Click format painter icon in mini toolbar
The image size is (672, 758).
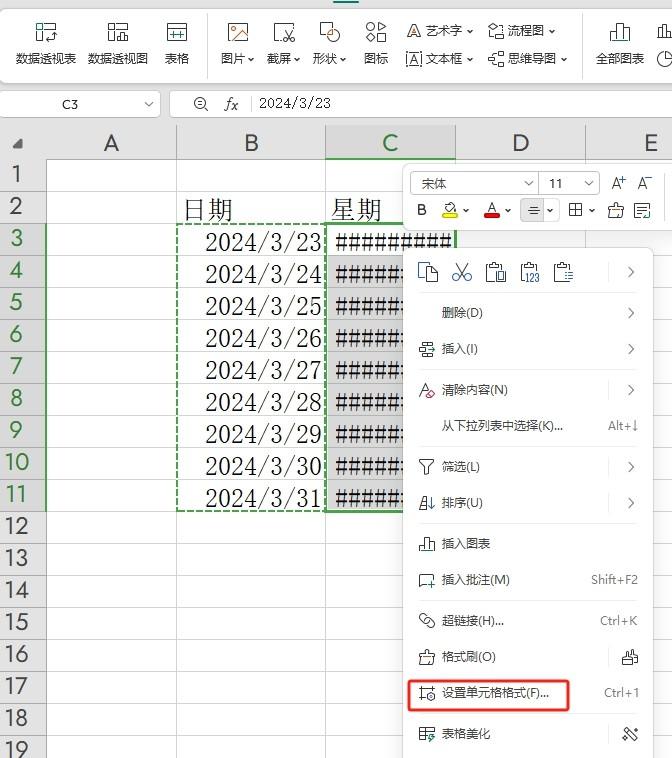pos(615,210)
